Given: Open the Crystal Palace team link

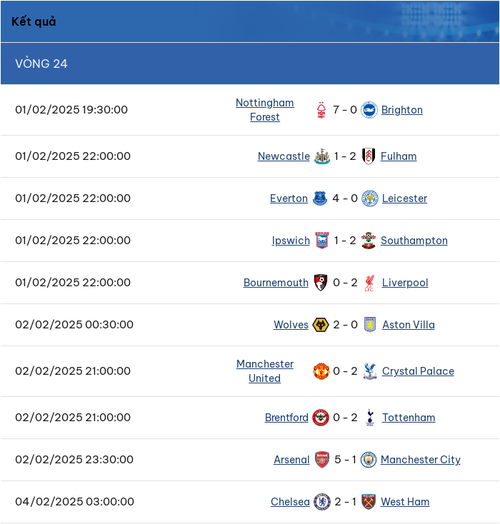Looking at the screenshot, I should (418, 371).
